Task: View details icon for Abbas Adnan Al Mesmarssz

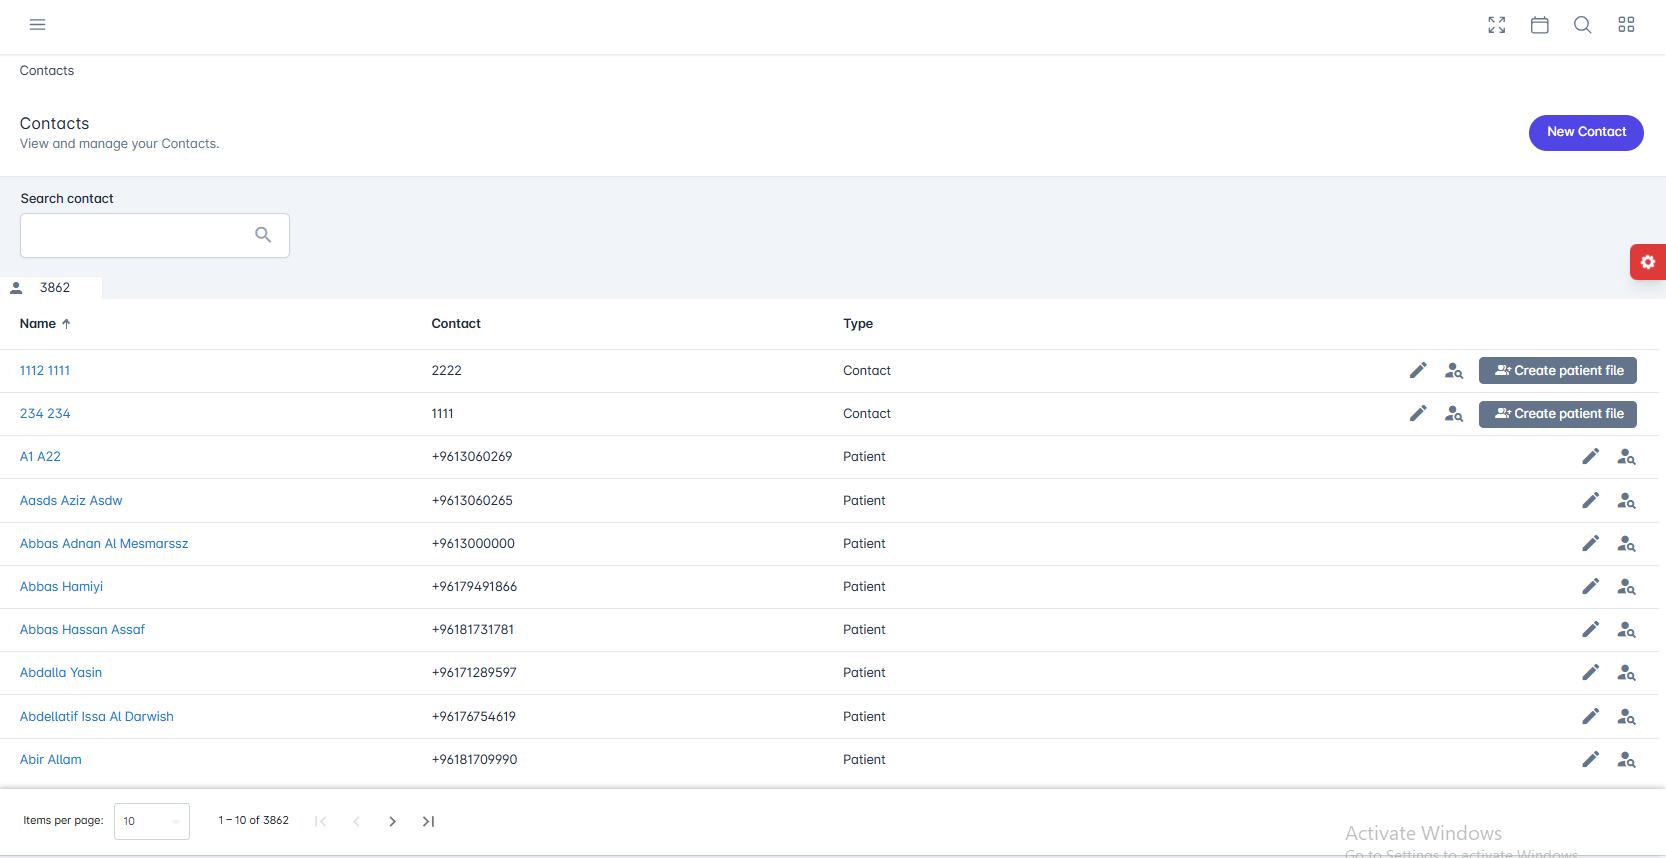Action: click(1626, 544)
